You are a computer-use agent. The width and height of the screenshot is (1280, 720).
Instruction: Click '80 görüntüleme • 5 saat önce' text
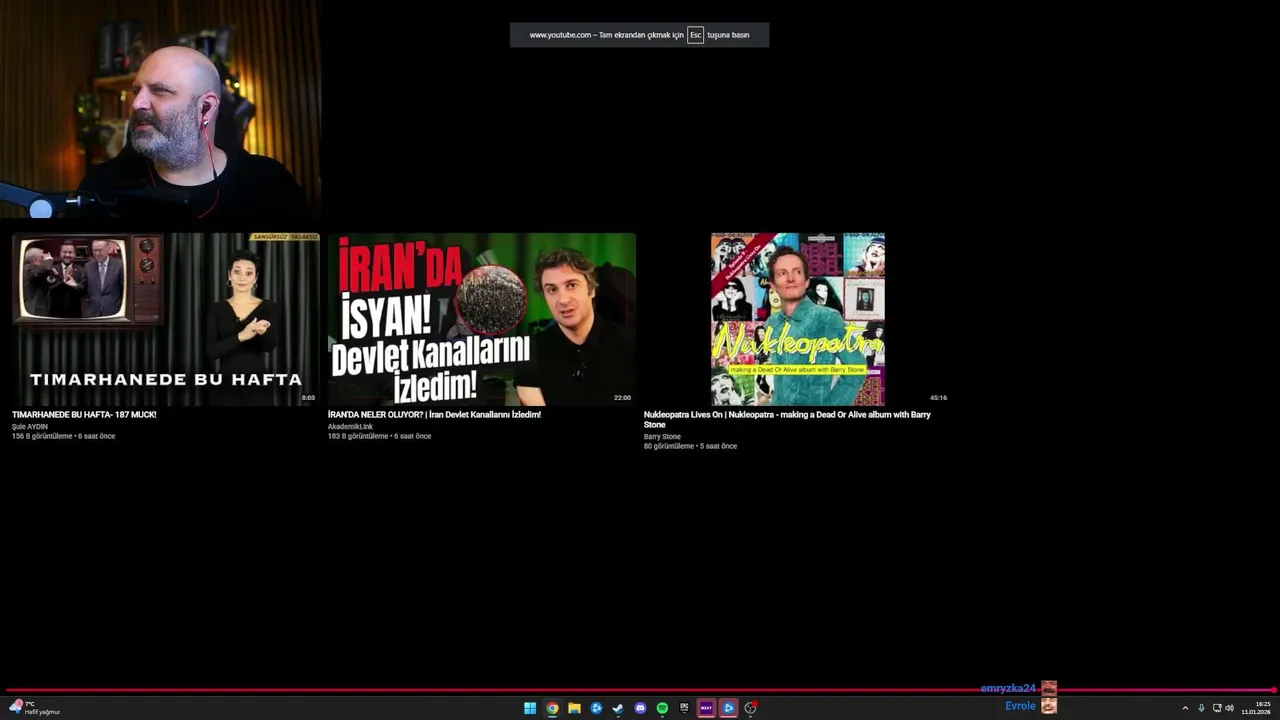point(690,446)
